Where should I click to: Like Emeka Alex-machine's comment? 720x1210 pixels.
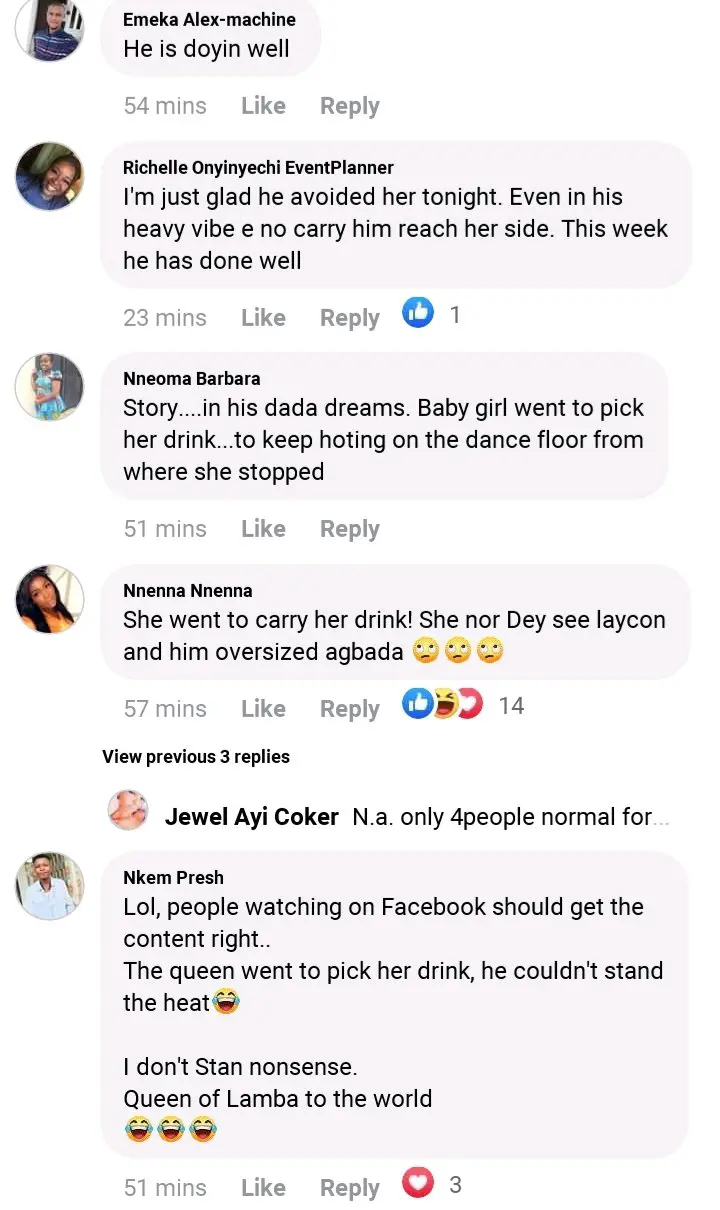263,106
